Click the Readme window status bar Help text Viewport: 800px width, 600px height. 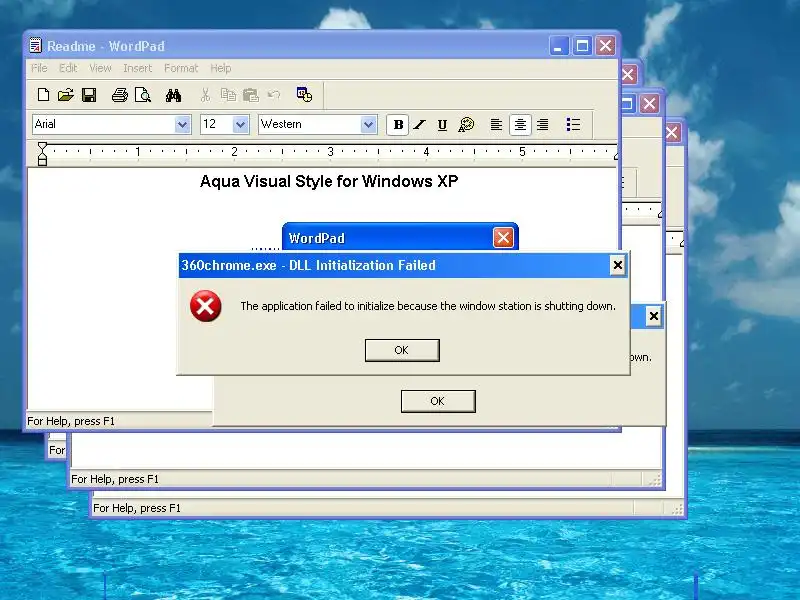coord(71,421)
